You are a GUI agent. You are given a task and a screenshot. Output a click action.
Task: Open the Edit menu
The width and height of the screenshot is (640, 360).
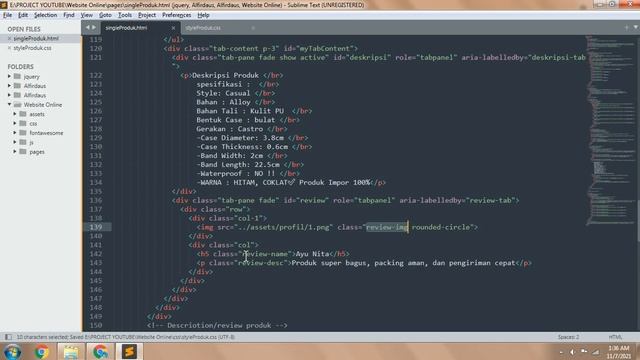pyautogui.click(x=23, y=15)
